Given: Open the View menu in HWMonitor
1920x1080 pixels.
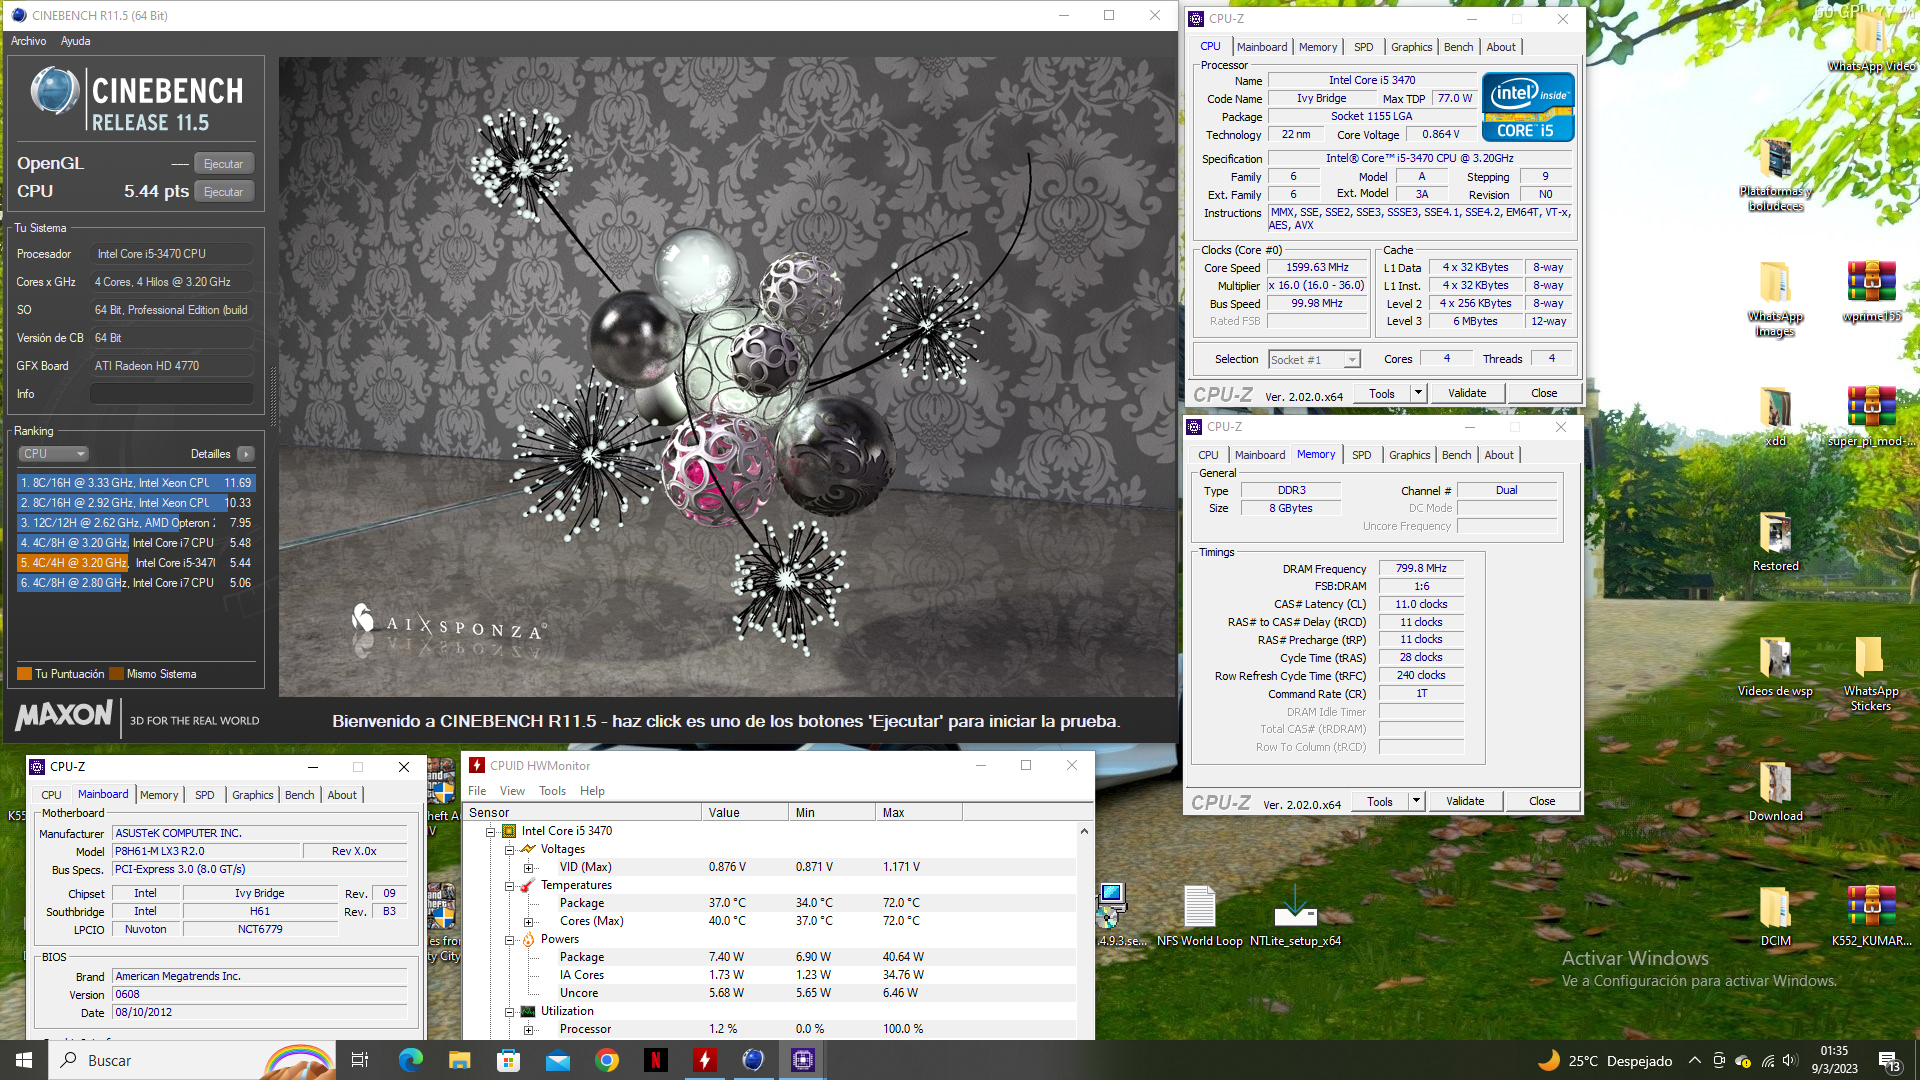Looking at the screenshot, I should (512, 791).
